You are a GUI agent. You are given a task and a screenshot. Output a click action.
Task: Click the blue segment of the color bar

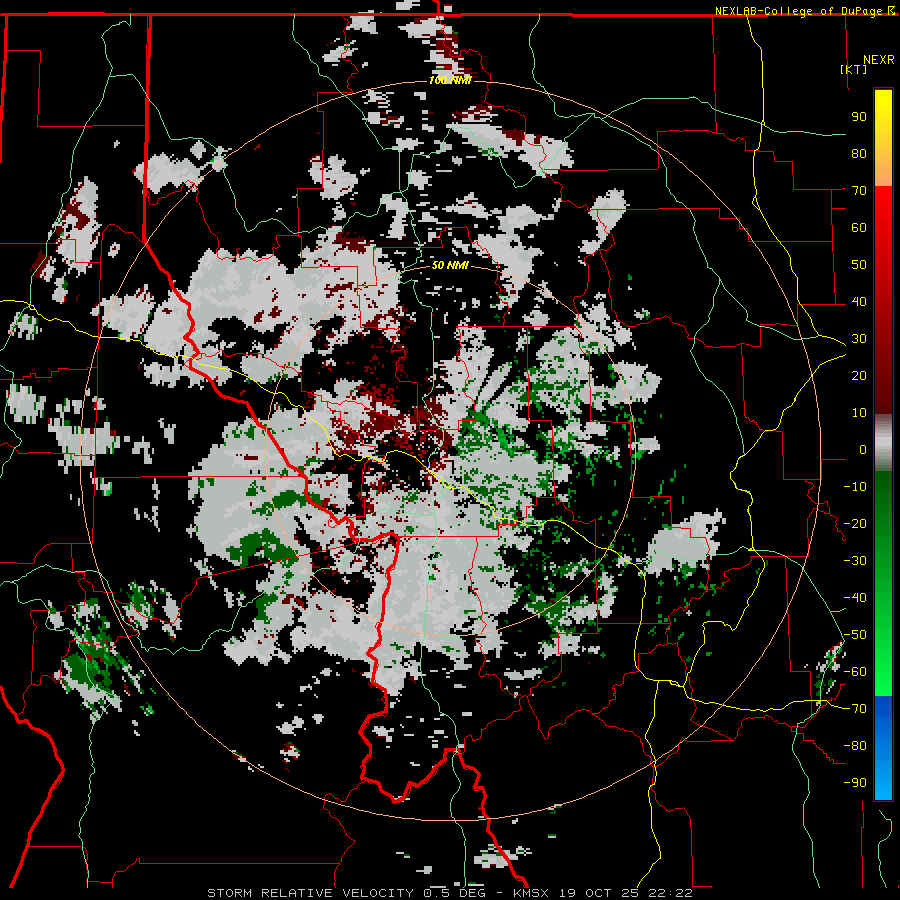[883, 747]
